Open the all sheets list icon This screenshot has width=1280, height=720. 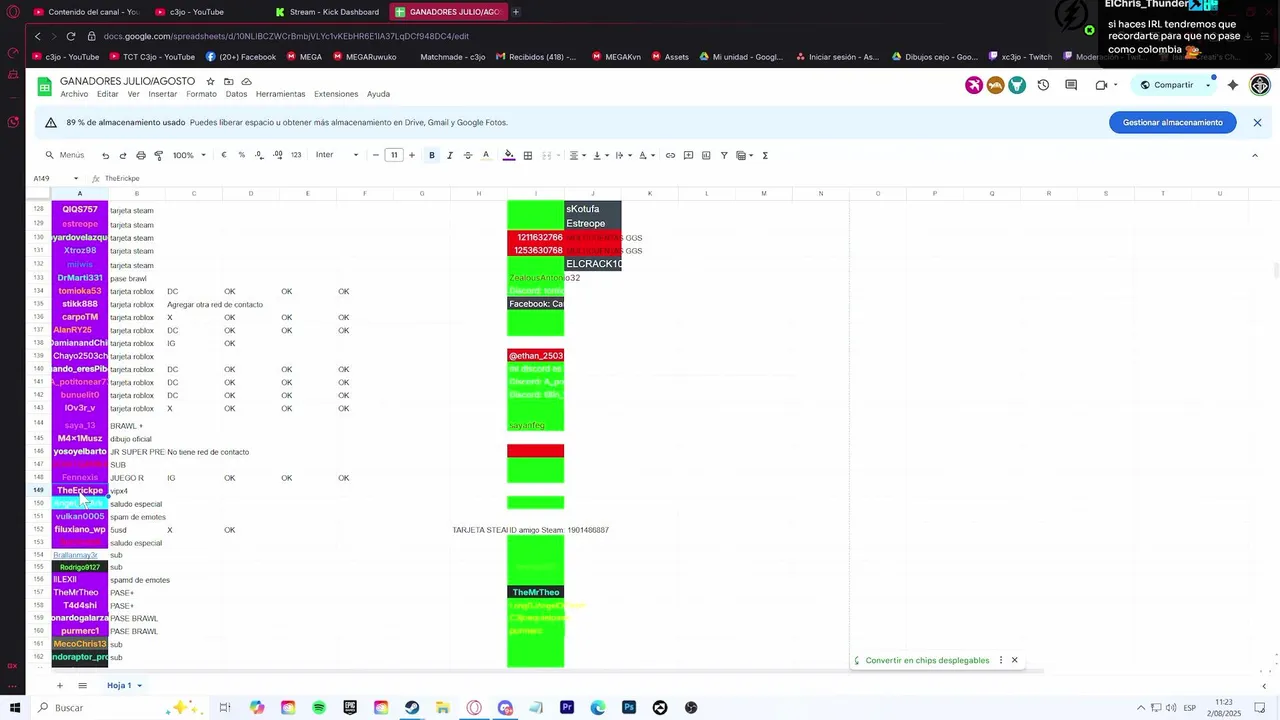[x=83, y=685]
